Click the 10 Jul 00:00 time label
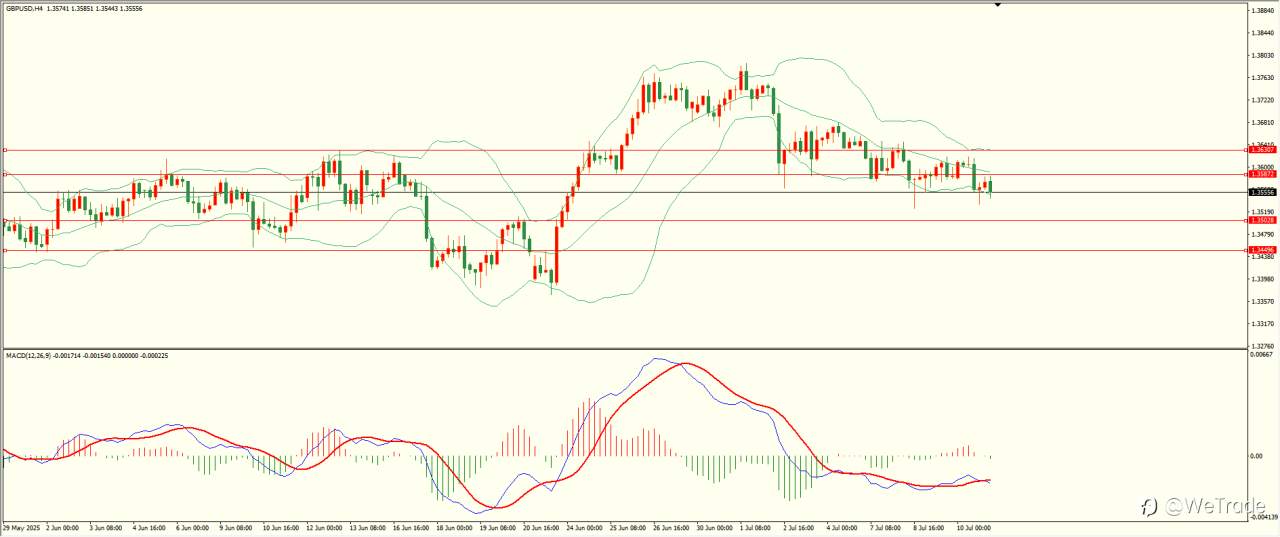This screenshot has height=537, width=1280. (976, 526)
